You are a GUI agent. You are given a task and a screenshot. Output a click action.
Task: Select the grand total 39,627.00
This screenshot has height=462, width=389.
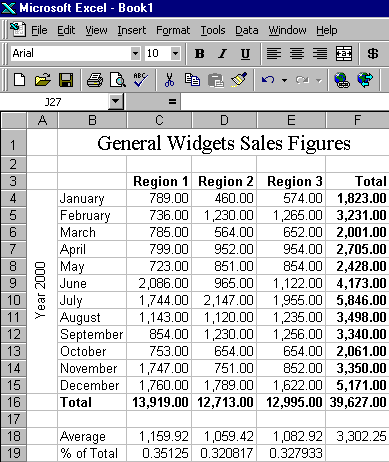pos(357,402)
